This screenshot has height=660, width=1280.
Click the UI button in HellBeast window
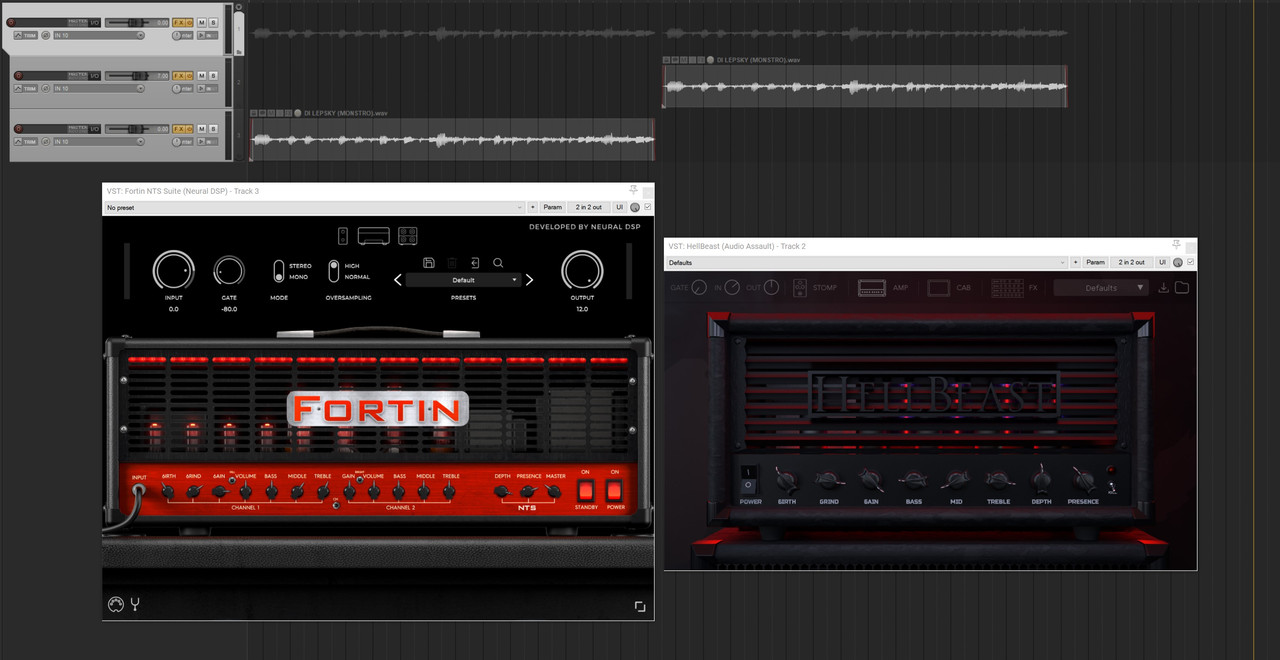pyautogui.click(x=1162, y=262)
